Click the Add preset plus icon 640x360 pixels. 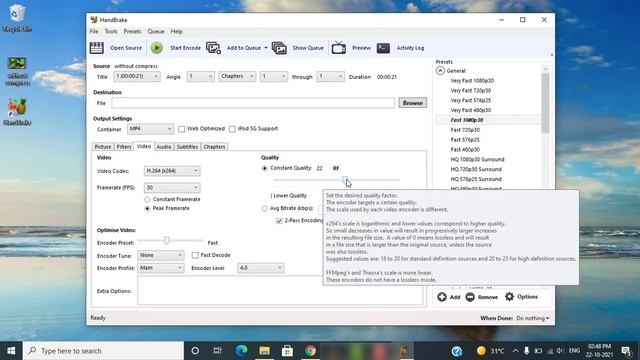(x=442, y=297)
